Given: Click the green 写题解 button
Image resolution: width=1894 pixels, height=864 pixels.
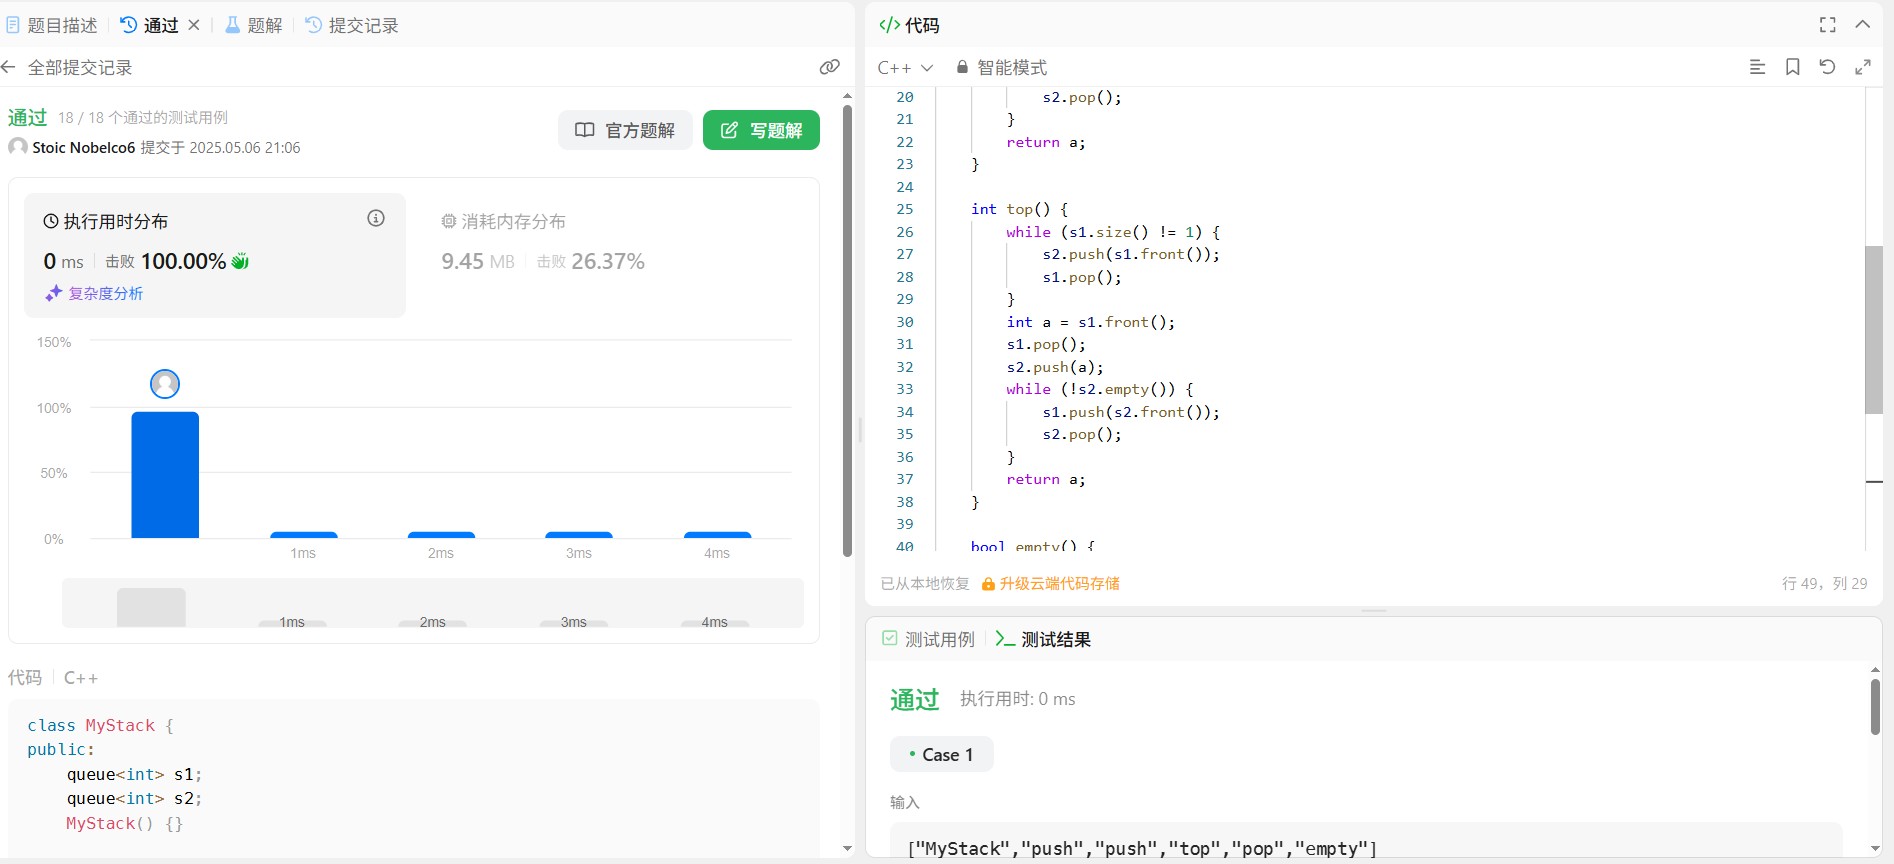Looking at the screenshot, I should point(761,130).
